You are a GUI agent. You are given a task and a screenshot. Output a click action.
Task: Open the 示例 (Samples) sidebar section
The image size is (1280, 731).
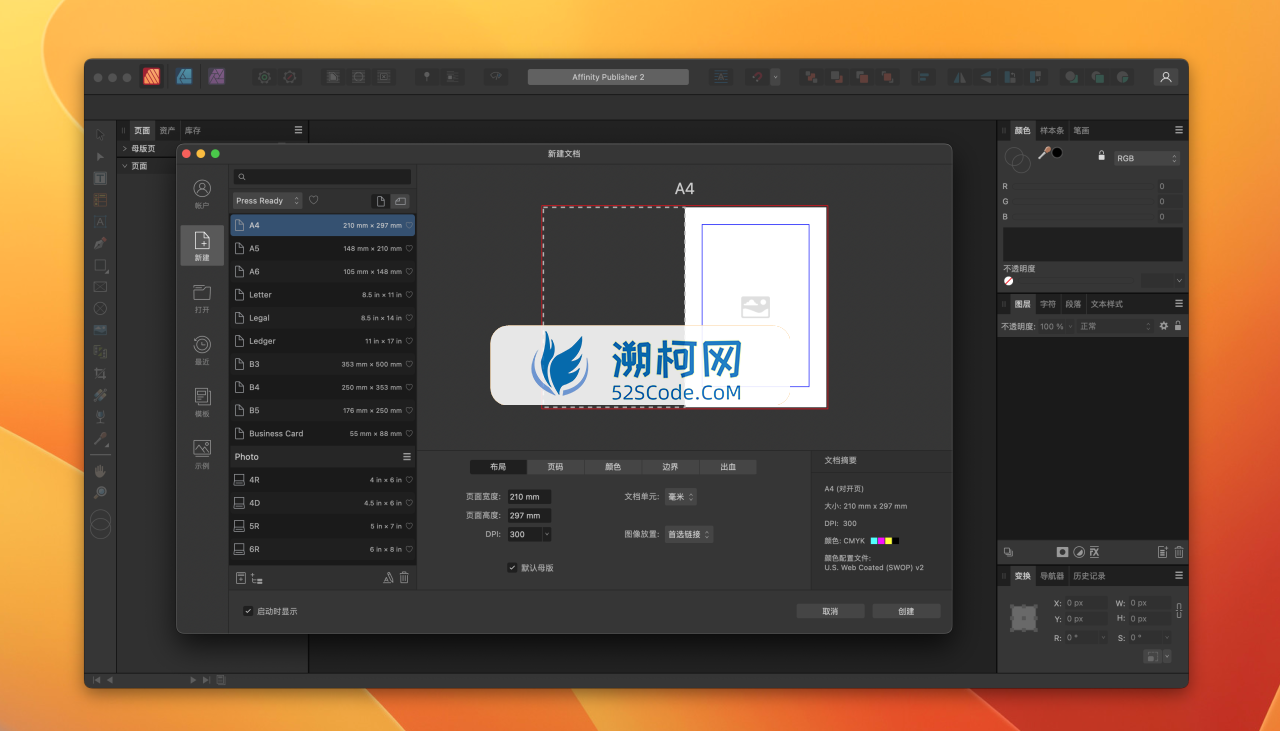coord(202,454)
